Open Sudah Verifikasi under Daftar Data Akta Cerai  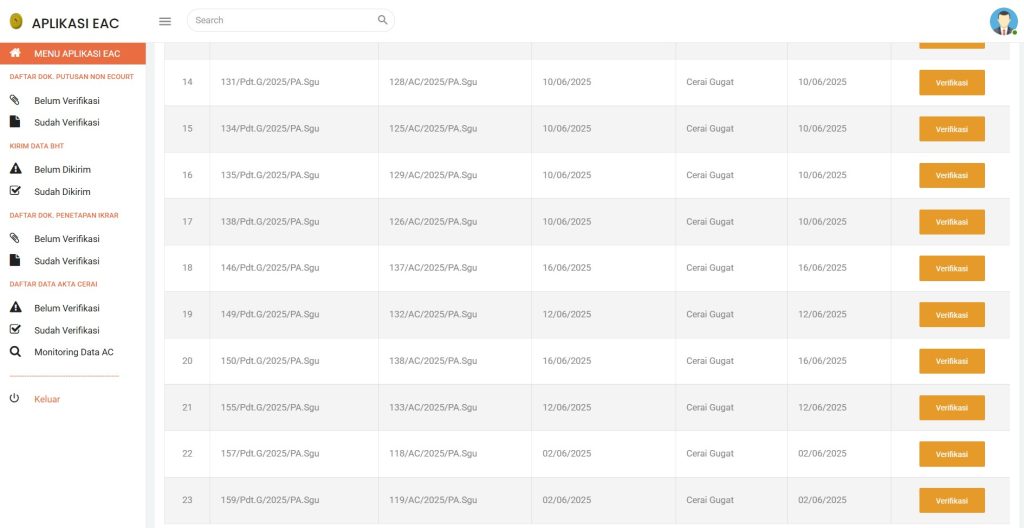pos(66,330)
